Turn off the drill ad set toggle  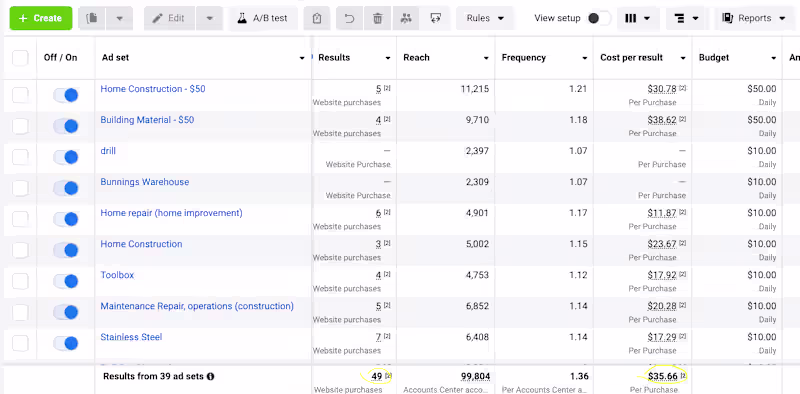(x=66, y=157)
